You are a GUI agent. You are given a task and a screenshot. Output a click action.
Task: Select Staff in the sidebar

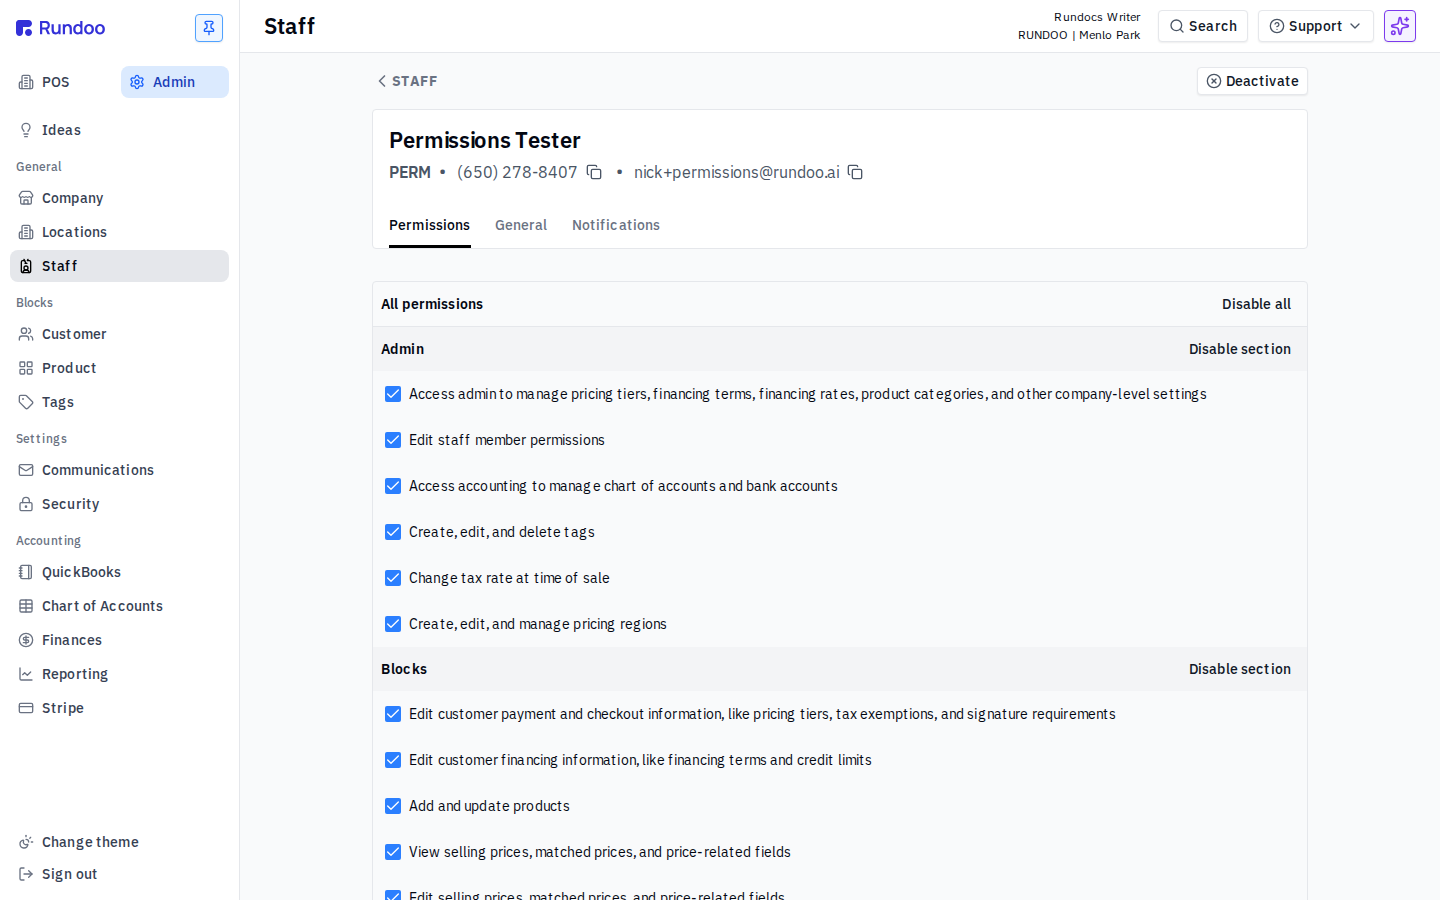click(120, 266)
